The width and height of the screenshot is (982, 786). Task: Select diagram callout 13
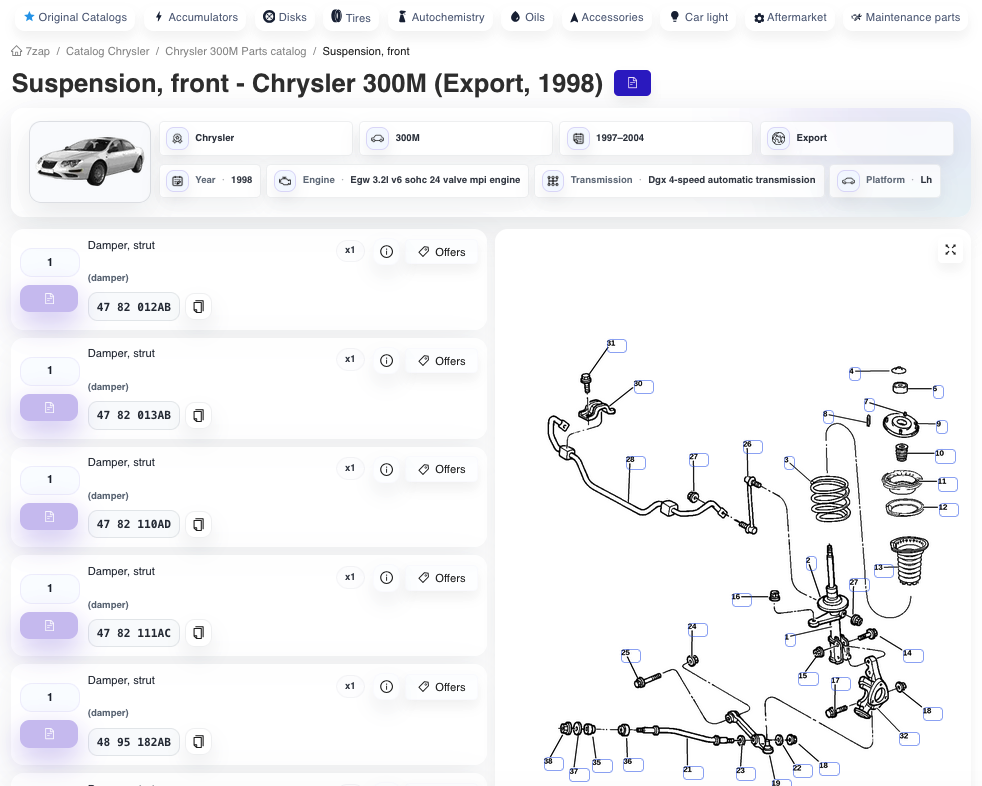[884, 571]
